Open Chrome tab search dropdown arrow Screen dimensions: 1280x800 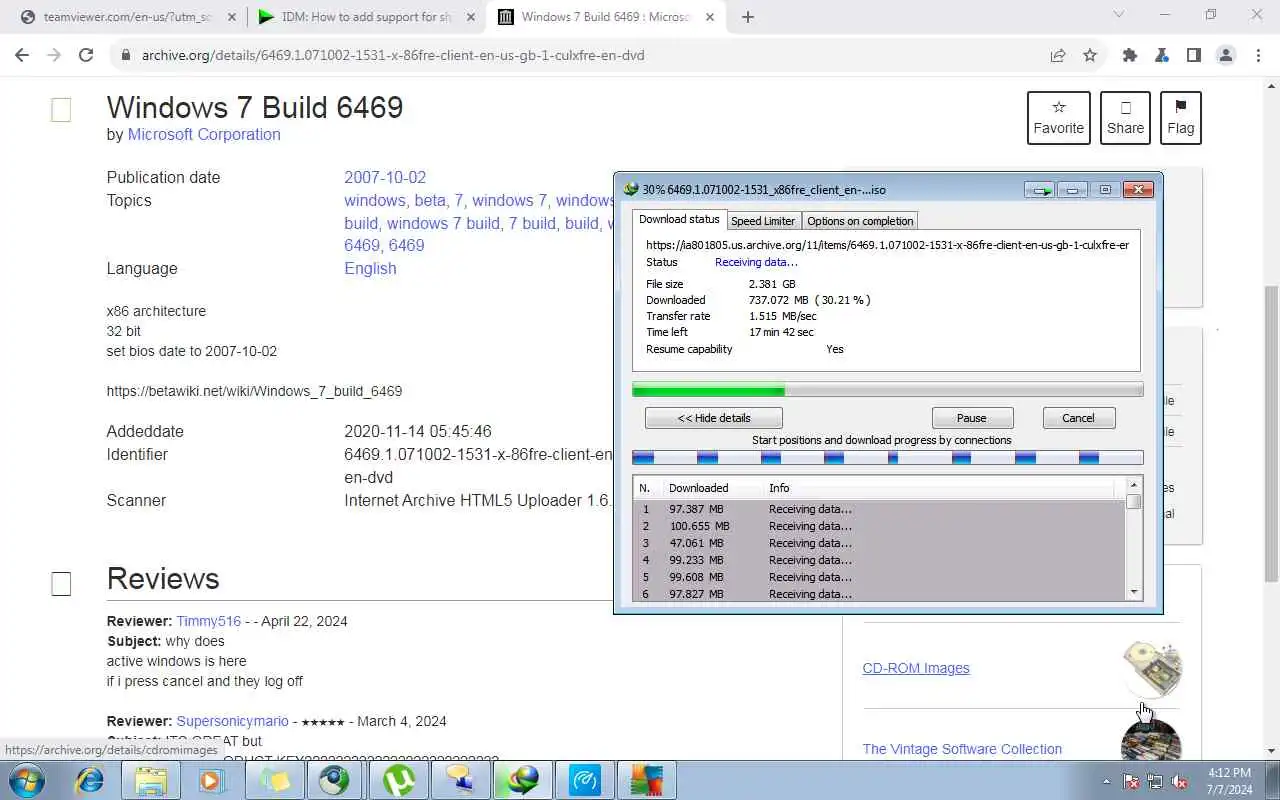click(x=1119, y=15)
